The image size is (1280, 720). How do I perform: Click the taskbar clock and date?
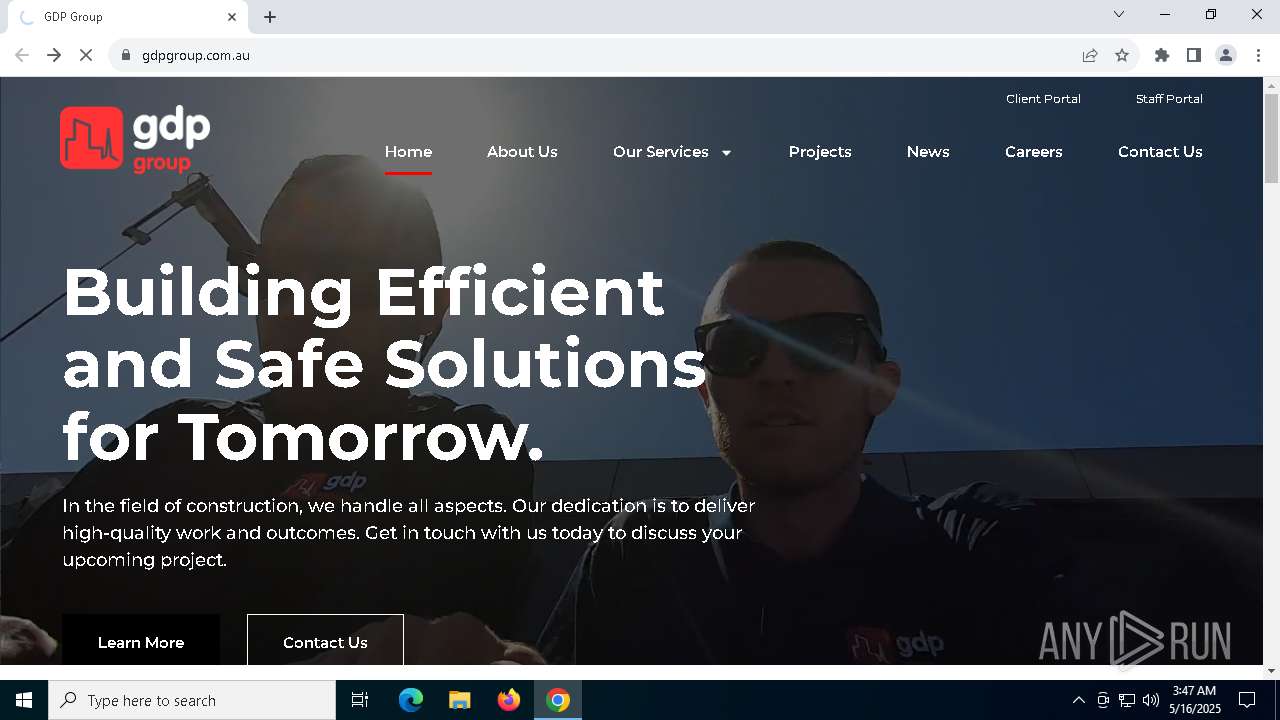(1194, 700)
